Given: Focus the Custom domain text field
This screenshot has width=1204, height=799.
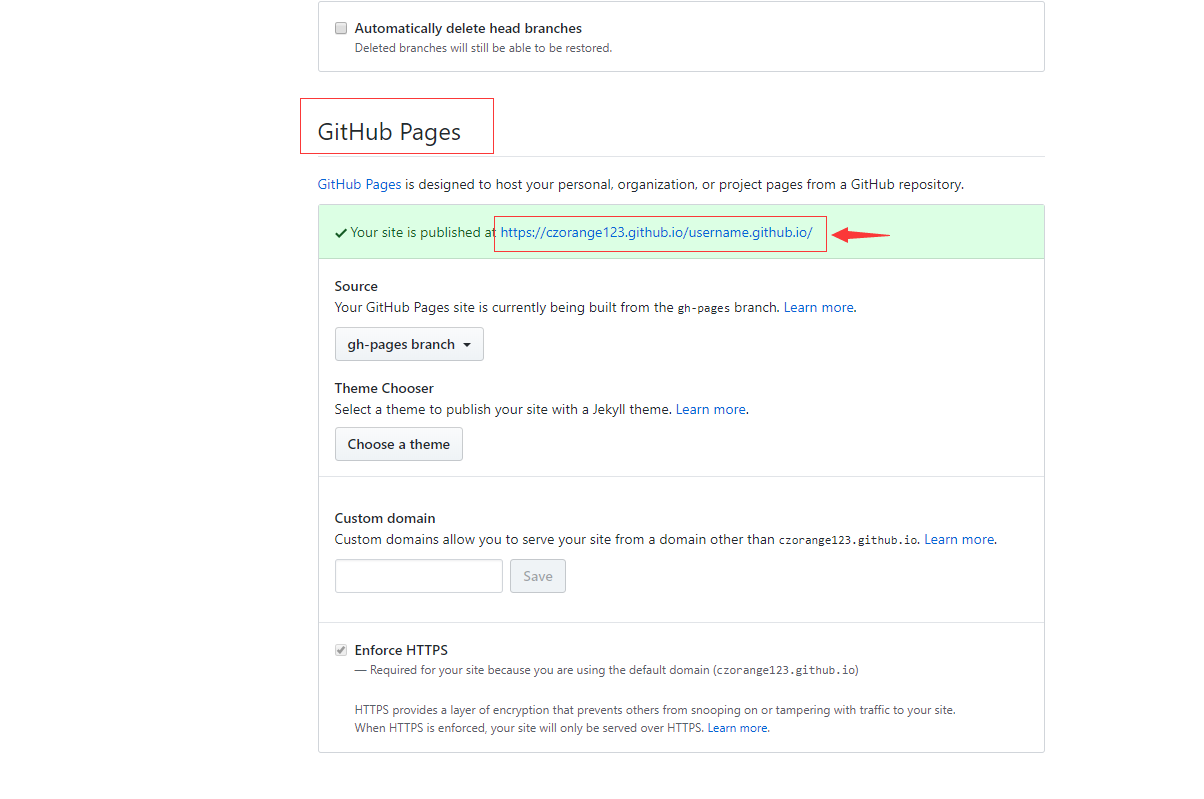Looking at the screenshot, I should [418, 576].
